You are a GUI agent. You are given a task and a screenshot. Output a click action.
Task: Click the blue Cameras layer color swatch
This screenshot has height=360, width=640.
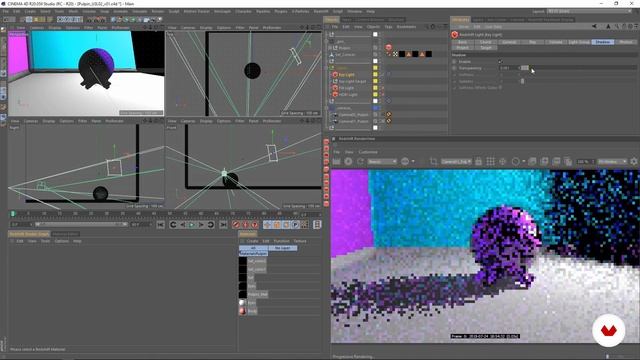point(375,108)
